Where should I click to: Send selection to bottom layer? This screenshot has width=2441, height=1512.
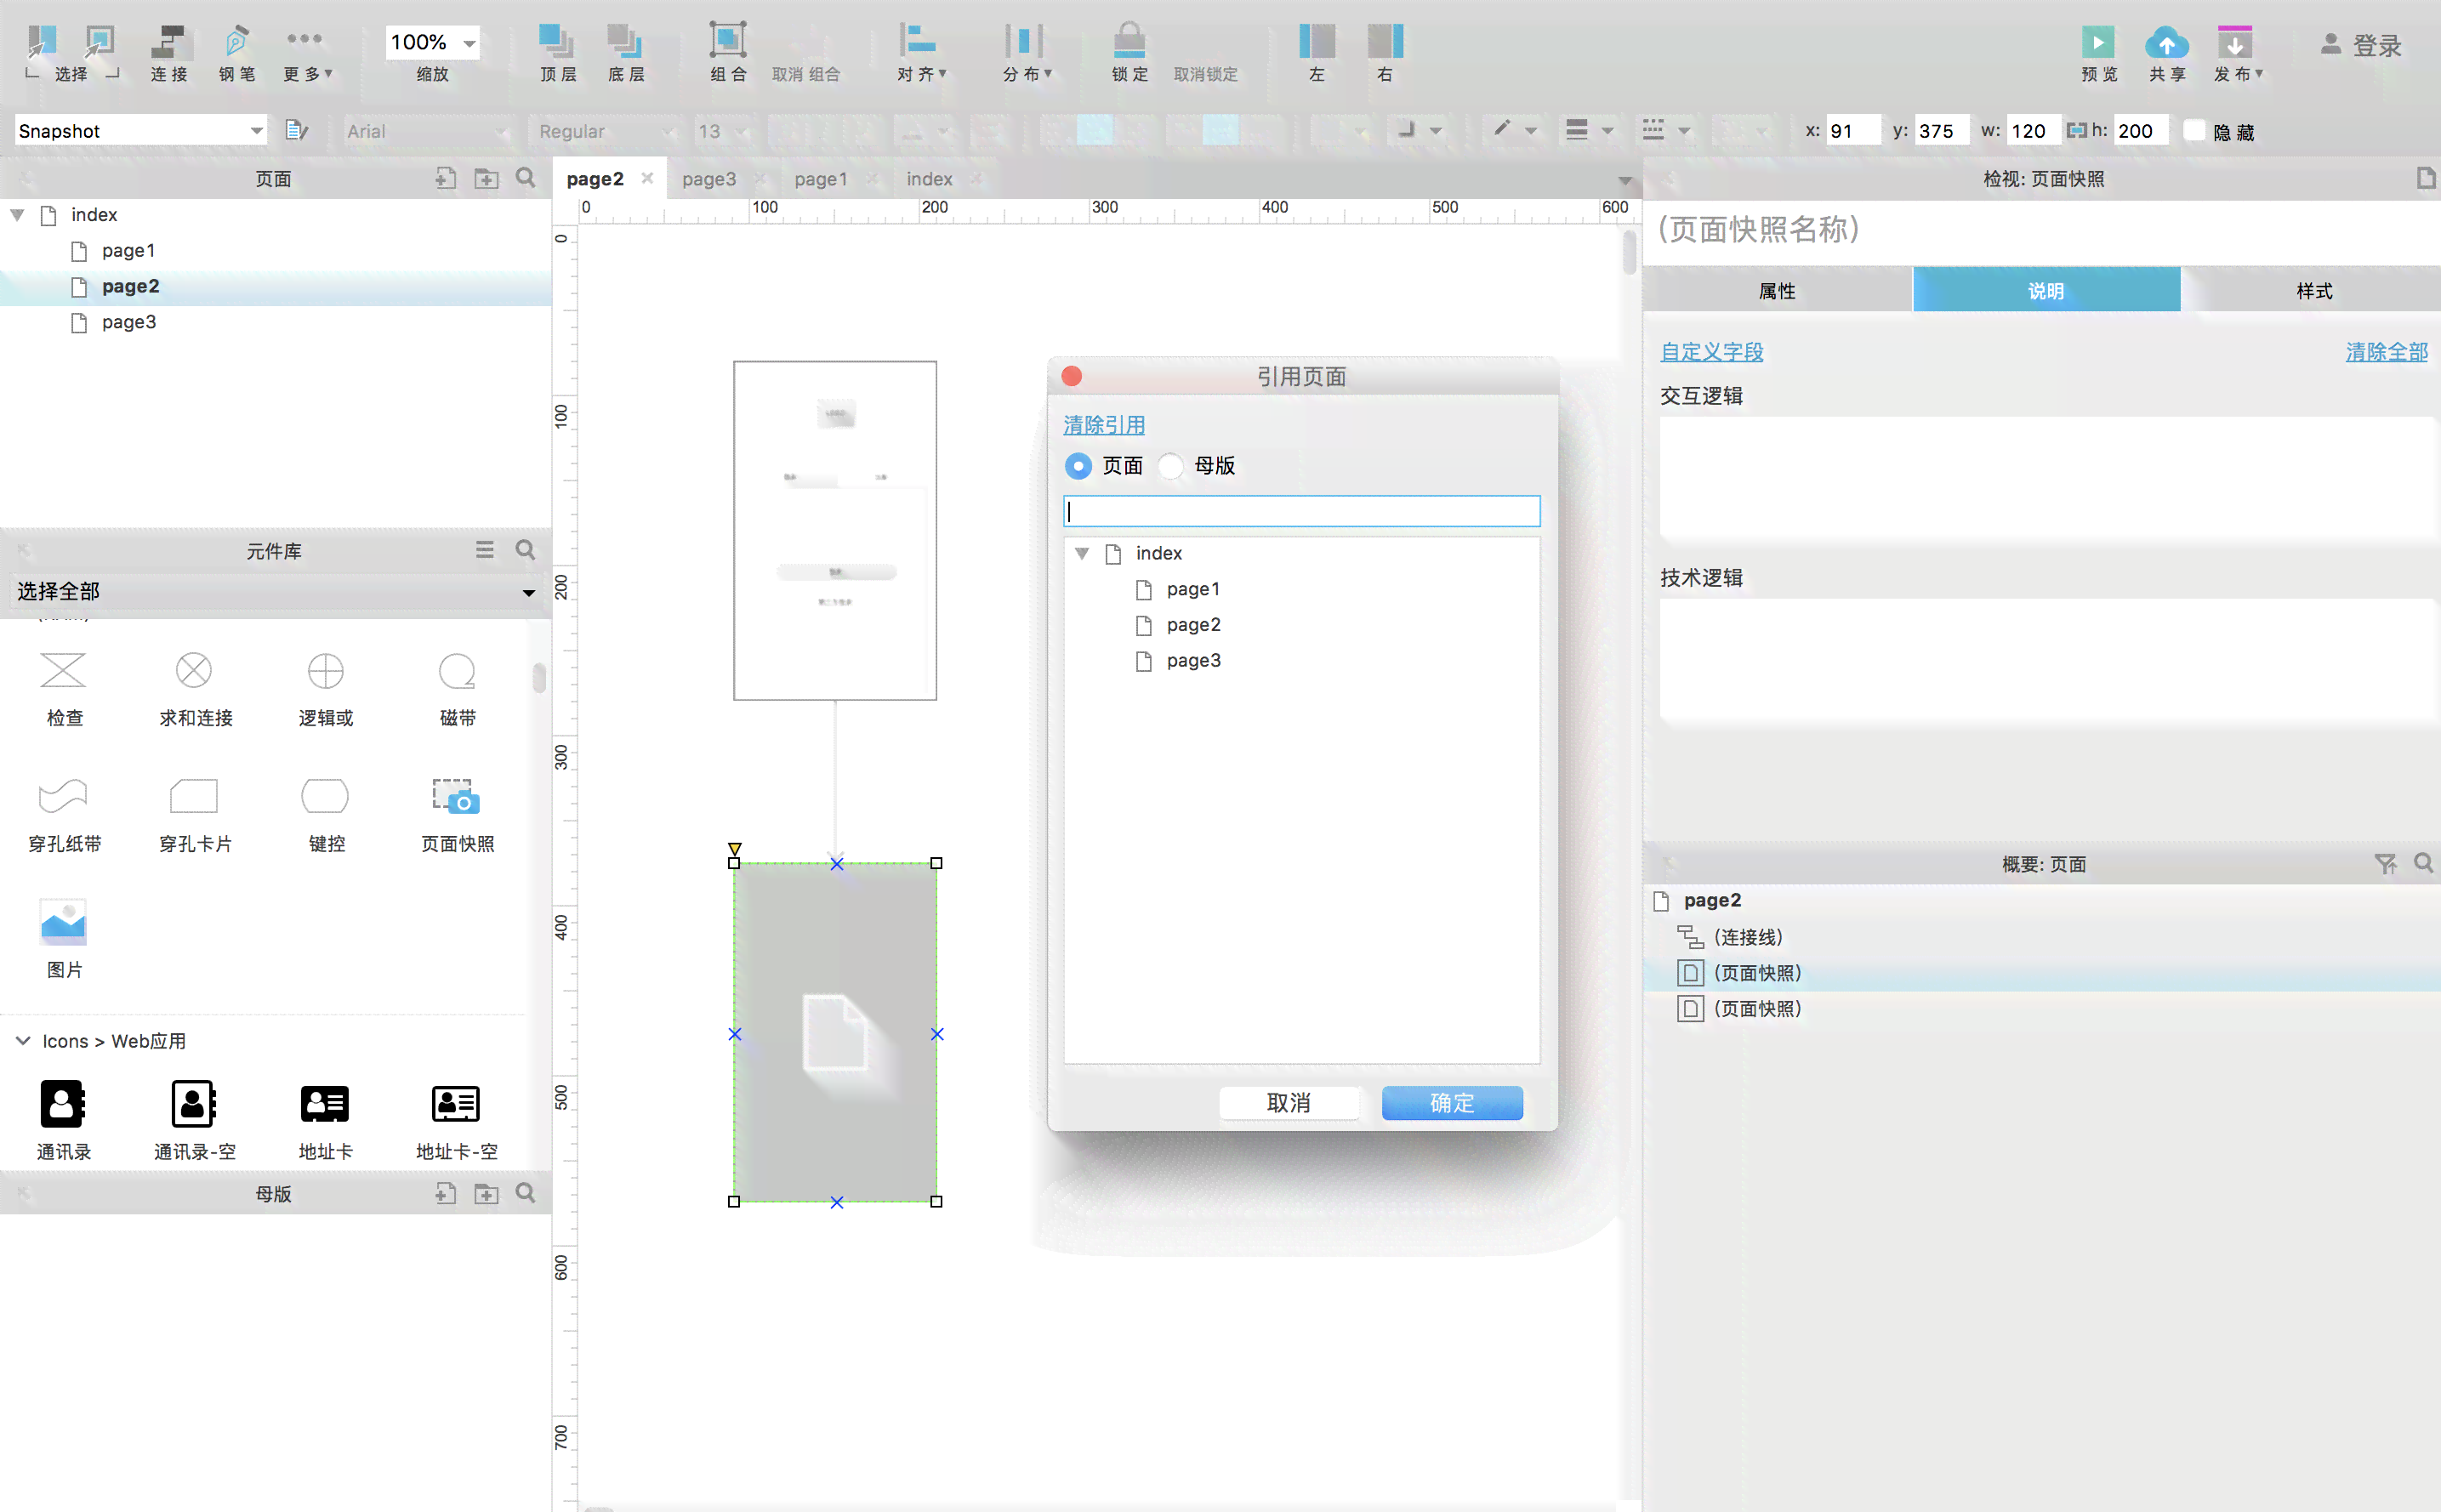point(626,53)
